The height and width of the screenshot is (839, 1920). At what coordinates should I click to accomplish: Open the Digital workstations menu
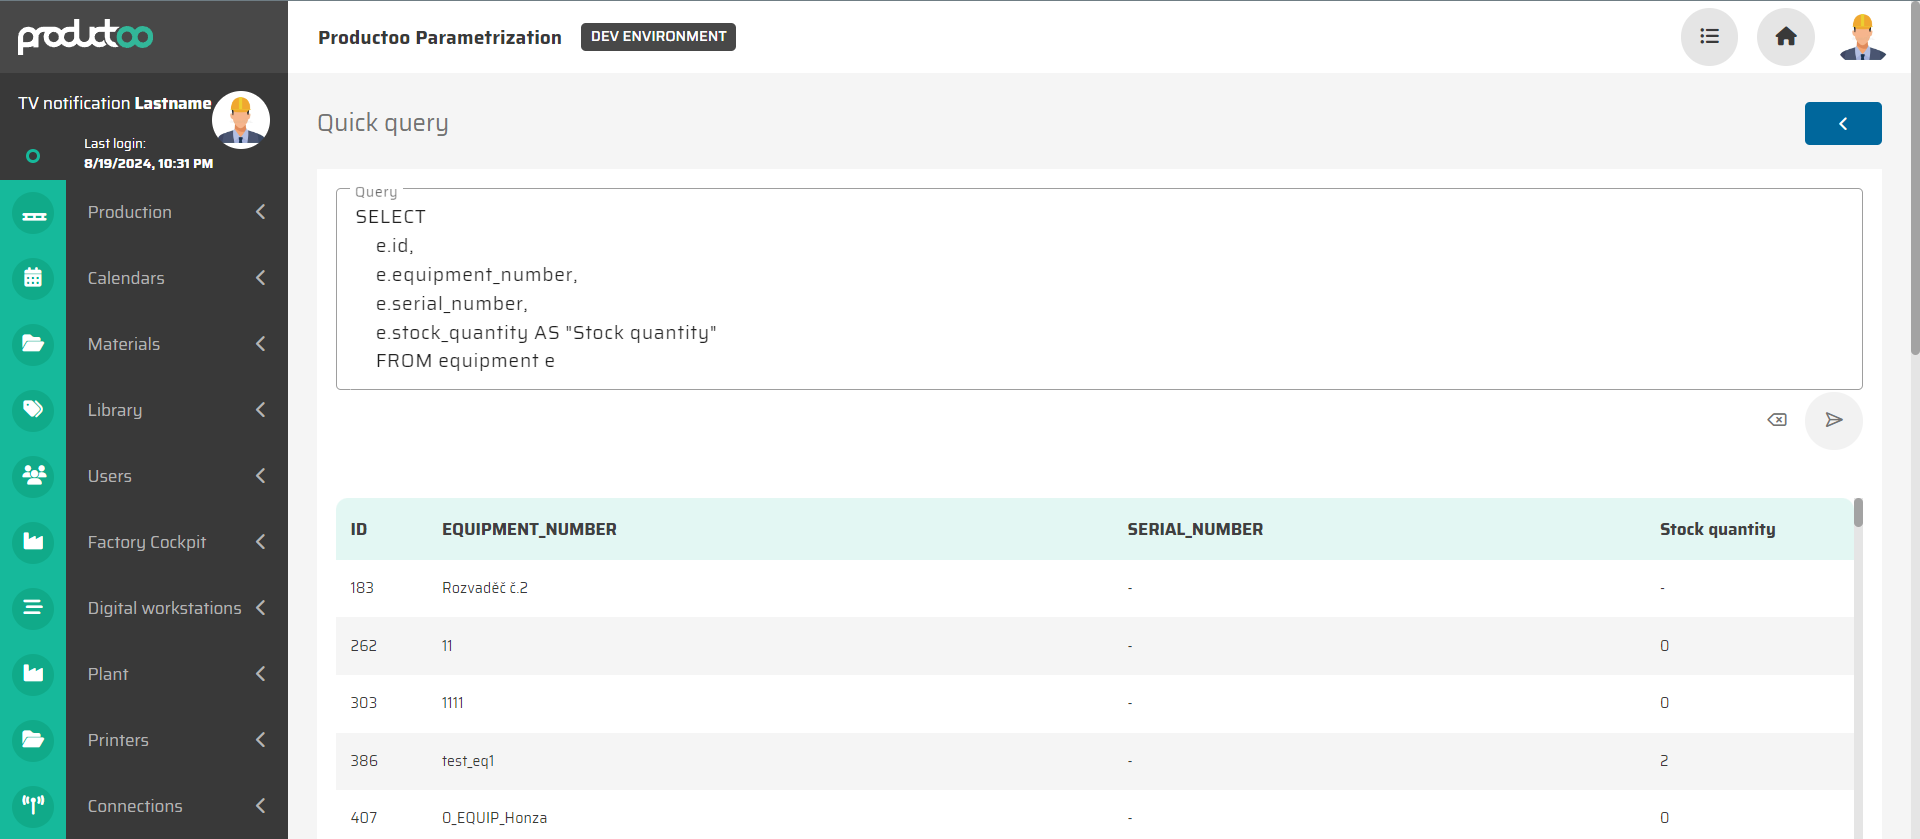click(164, 608)
